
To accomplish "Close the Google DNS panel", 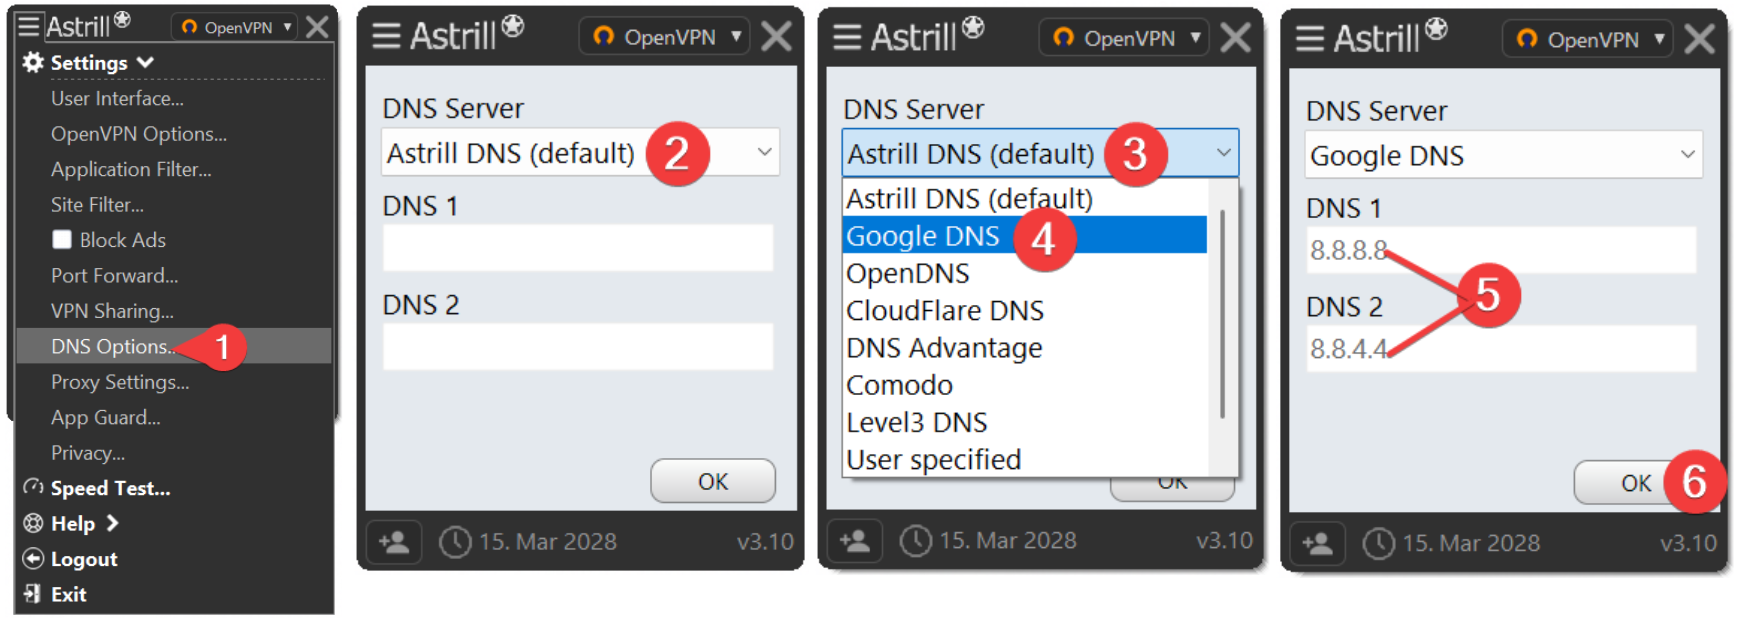I will coord(1699,39).
